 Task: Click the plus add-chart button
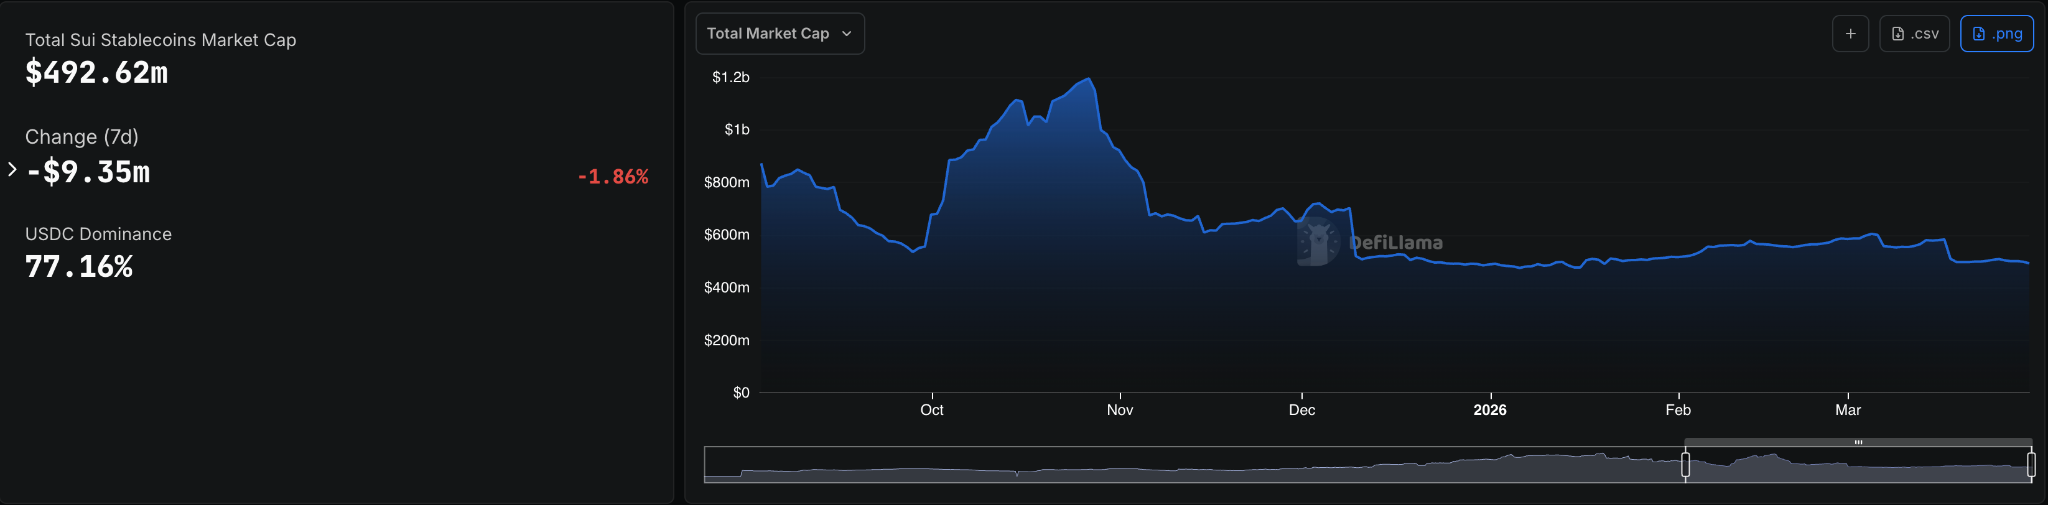(1851, 34)
